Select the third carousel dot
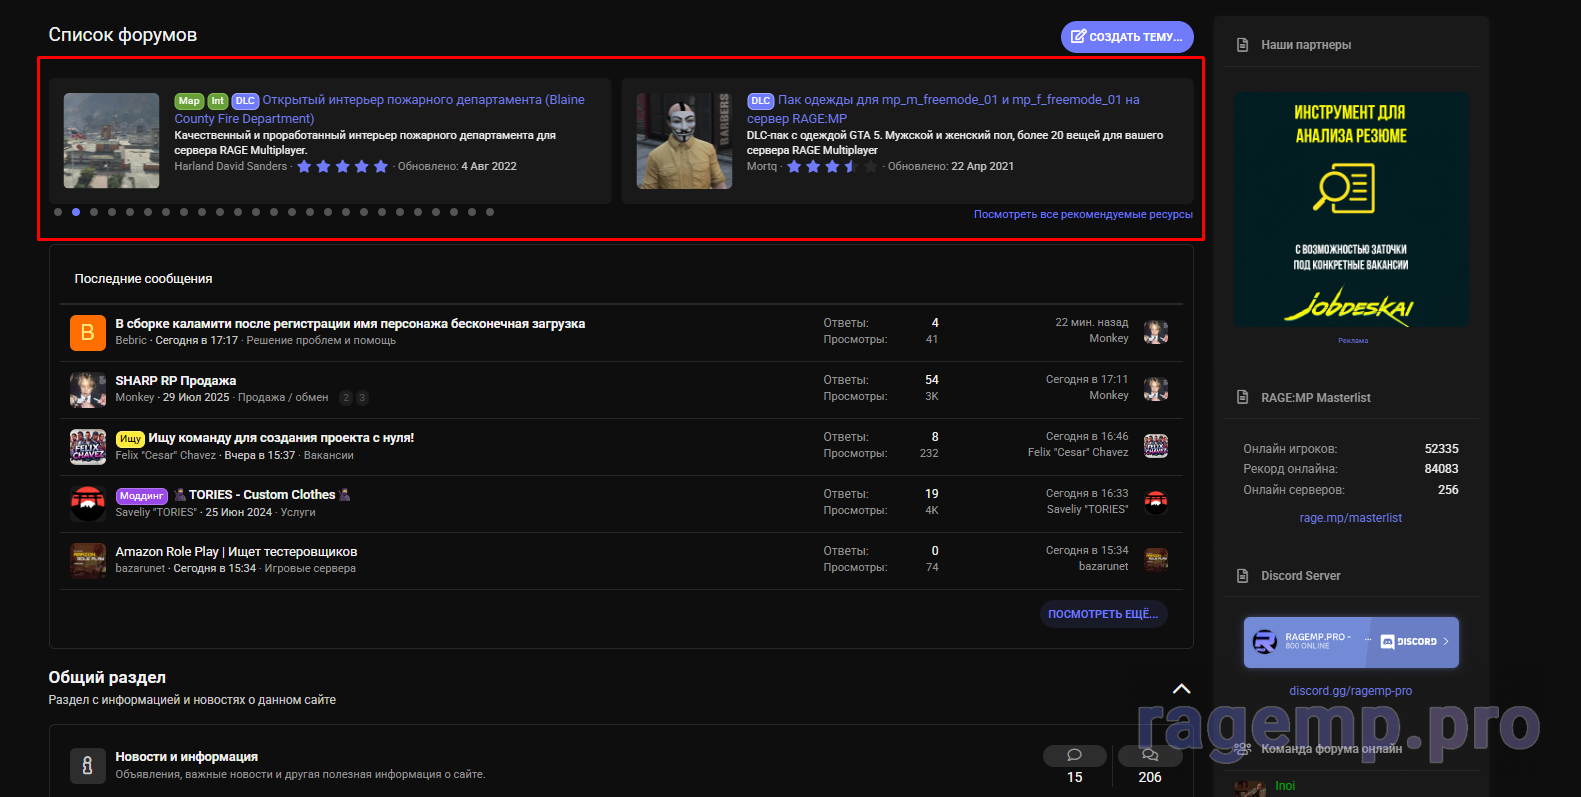Image resolution: width=1581 pixels, height=797 pixels. [94, 212]
